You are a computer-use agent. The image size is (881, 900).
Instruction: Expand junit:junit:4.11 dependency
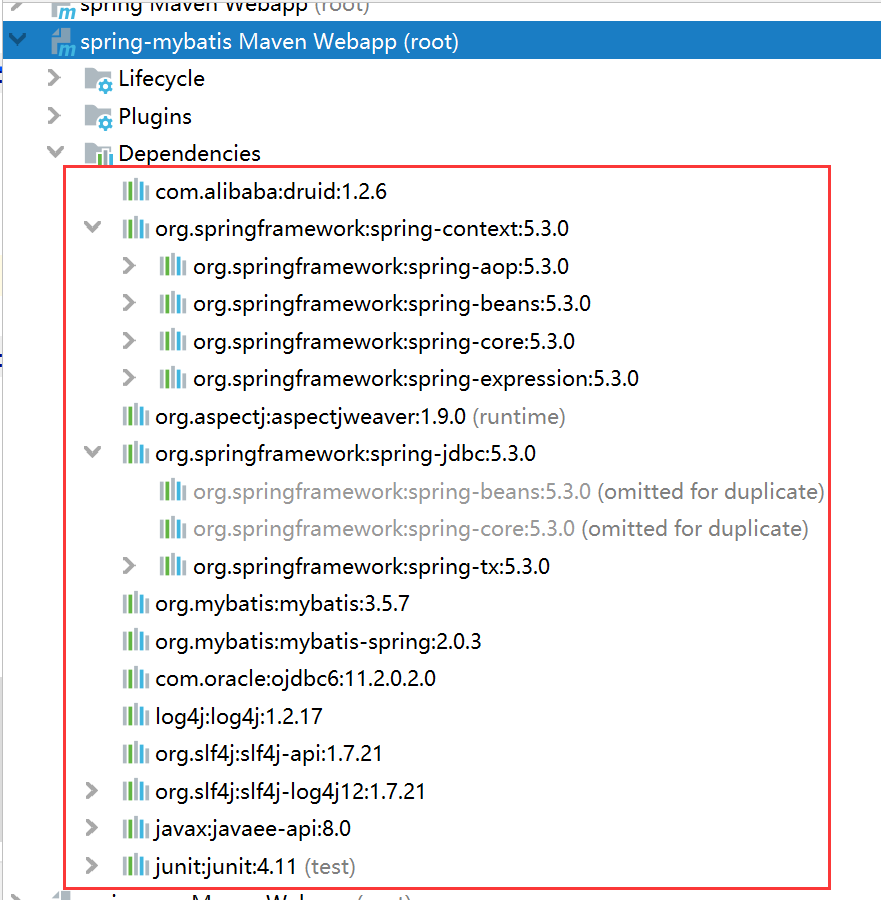(x=92, y=866)
